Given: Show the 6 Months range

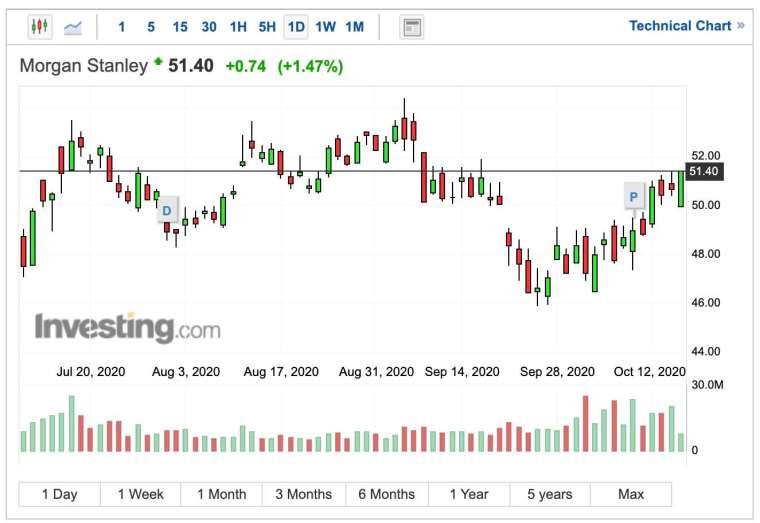Looking at the screenshot, I should (387, 494).
